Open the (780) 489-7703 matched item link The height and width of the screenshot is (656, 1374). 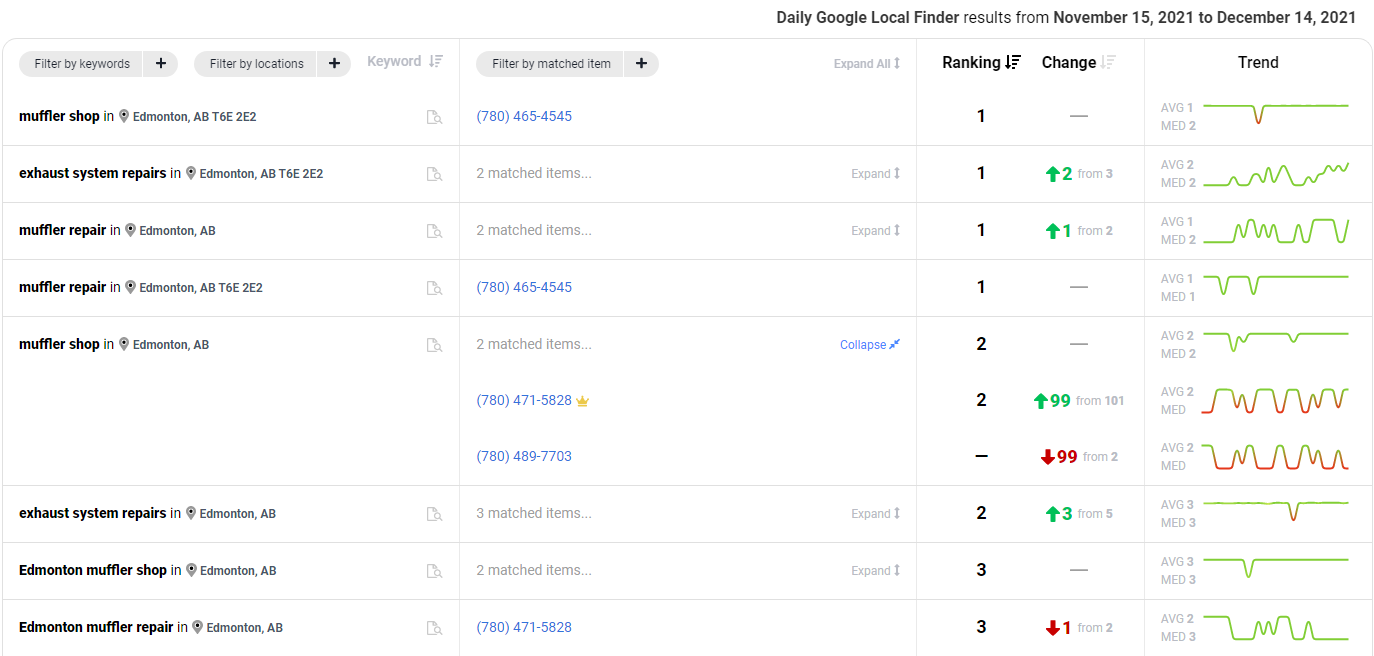pyautogui.click(x=524, y=457)
